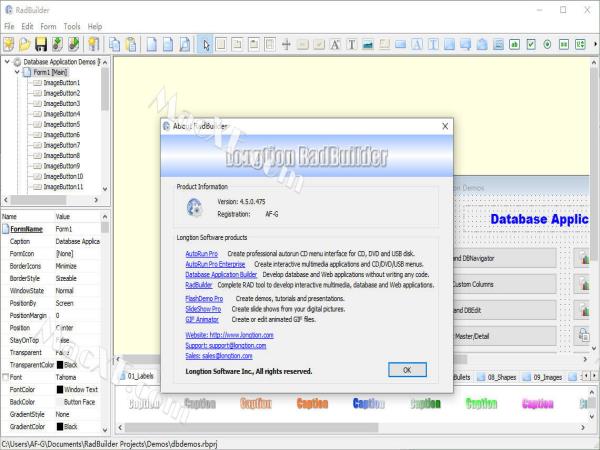Select the blue outlined A component icon
Screen dimensions: 600x450
click(x=417, y=44)
